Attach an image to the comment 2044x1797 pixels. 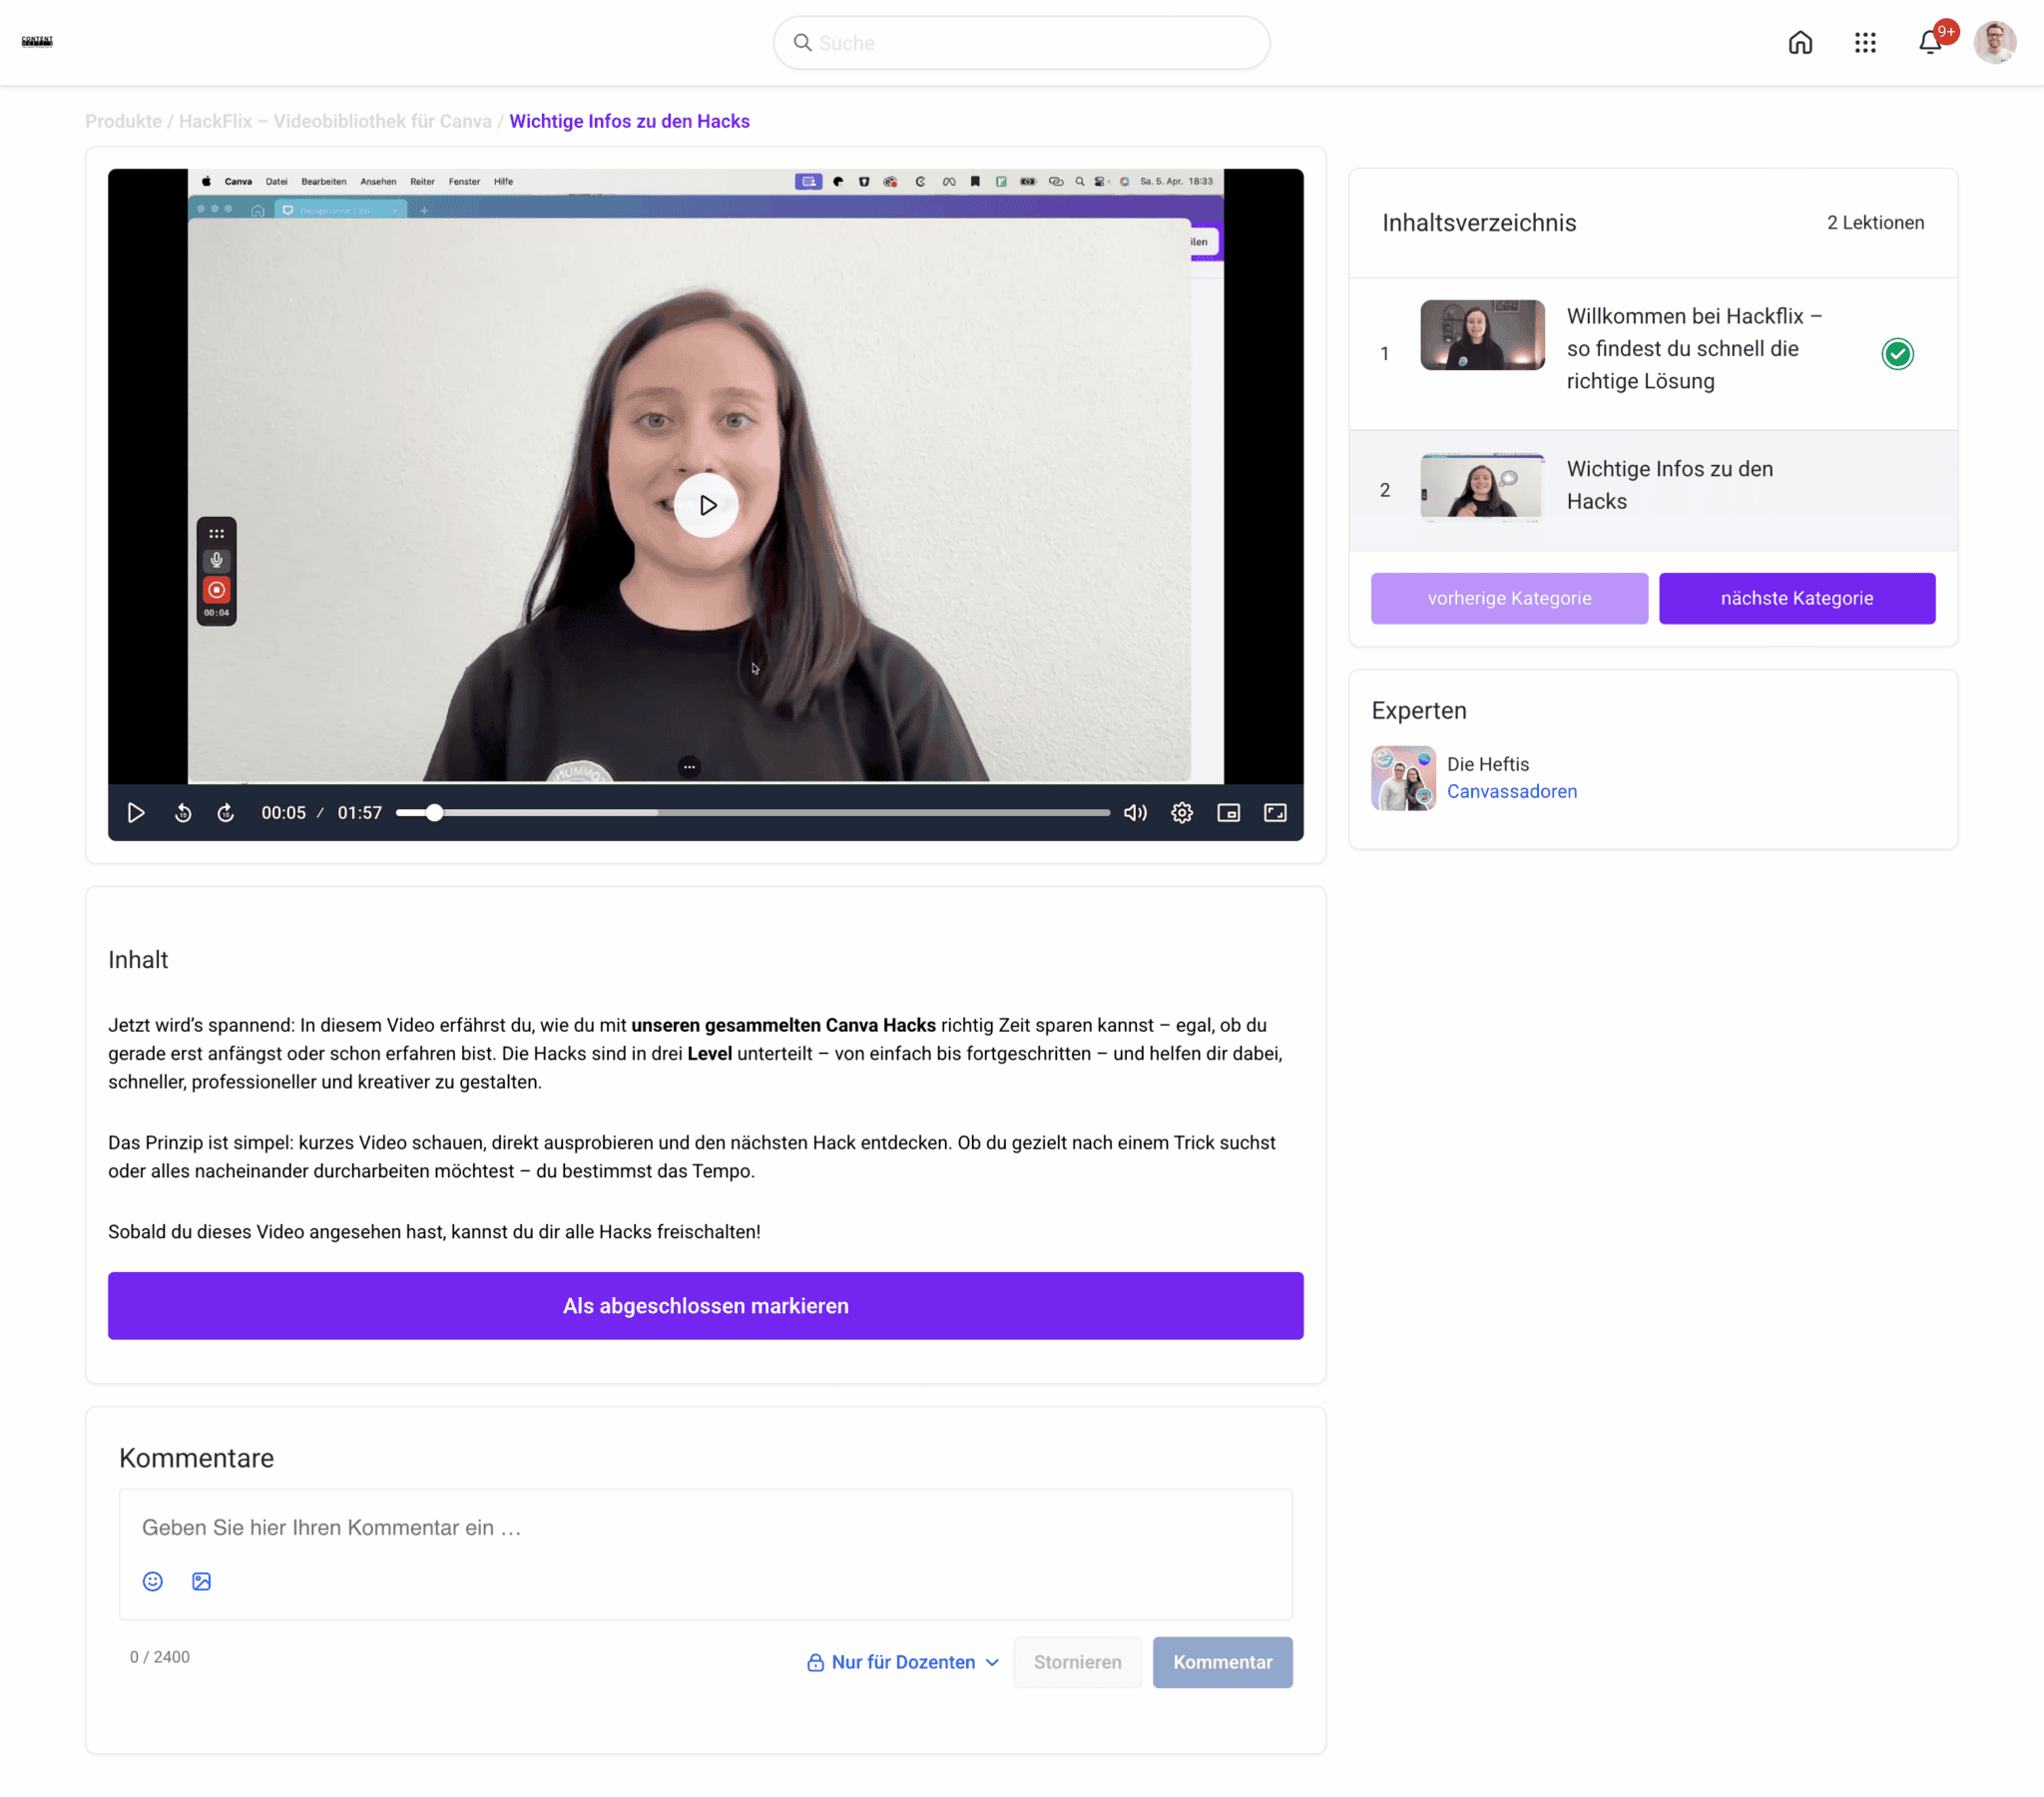tap(201, 1581)
